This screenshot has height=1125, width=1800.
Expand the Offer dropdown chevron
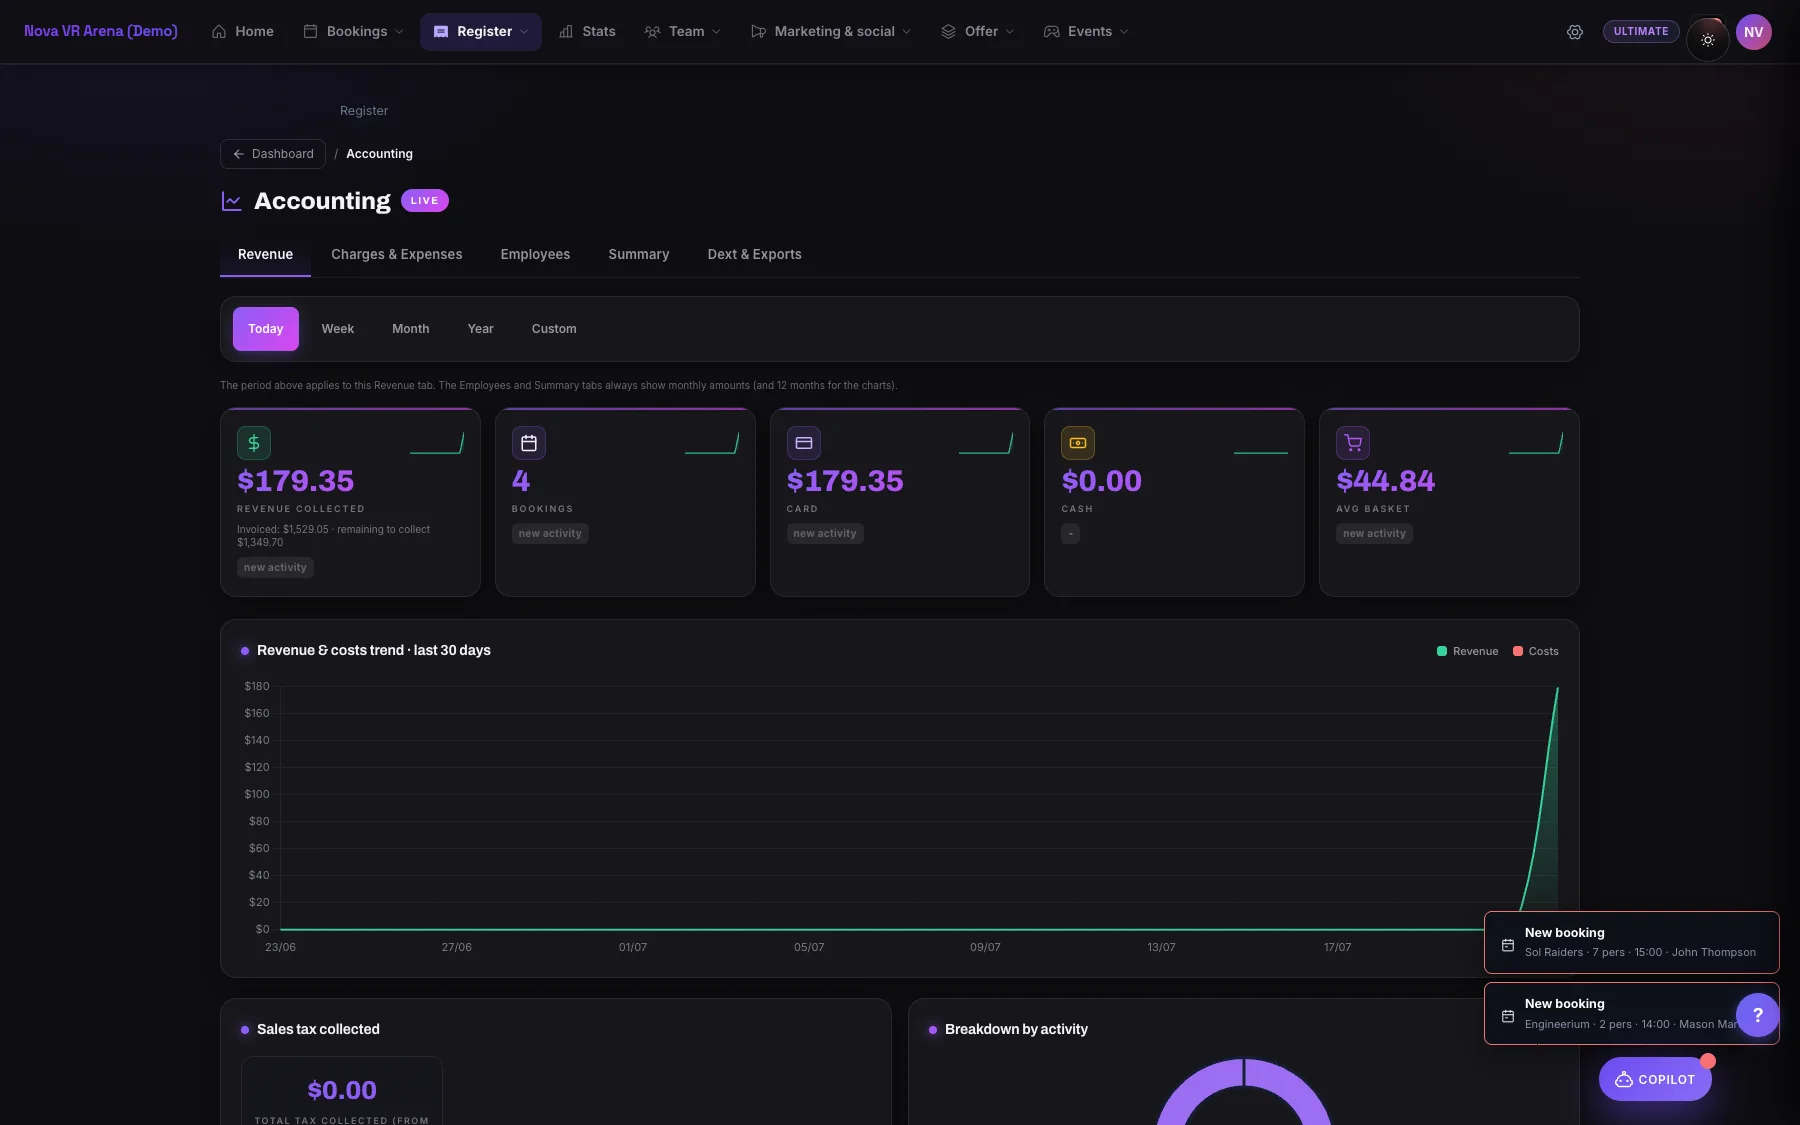[x=1010, y=32]
